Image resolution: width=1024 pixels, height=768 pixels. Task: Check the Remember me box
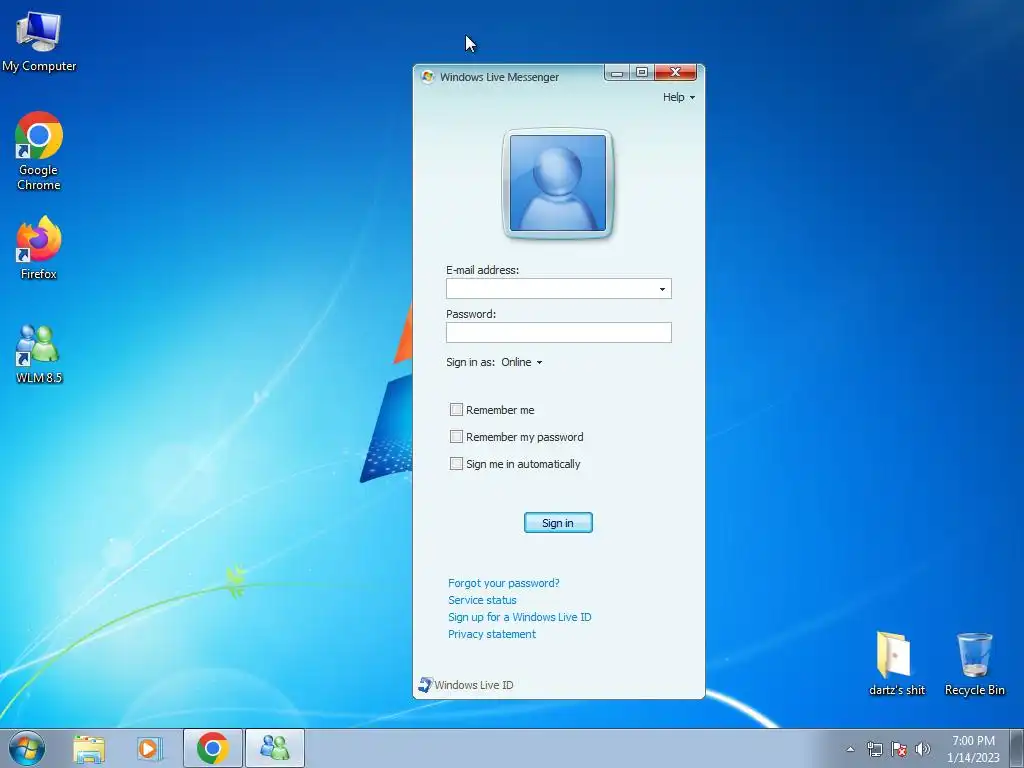click(x=456, y=409)
